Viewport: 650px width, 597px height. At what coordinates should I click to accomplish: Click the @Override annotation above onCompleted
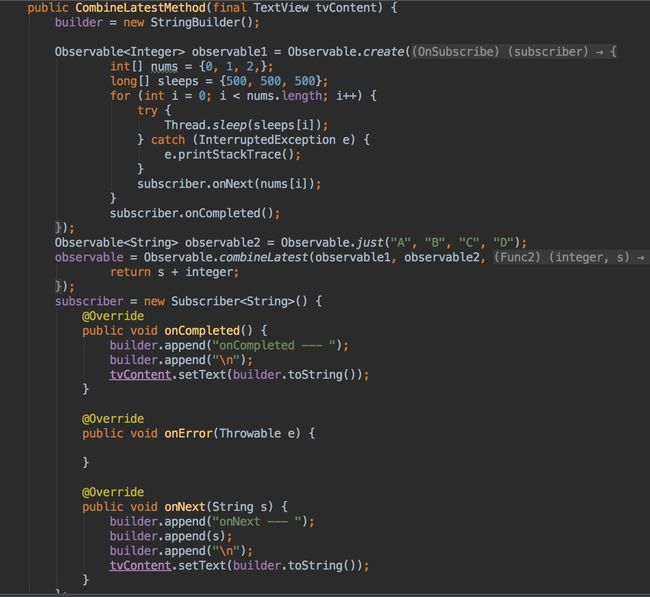[113, 316]
